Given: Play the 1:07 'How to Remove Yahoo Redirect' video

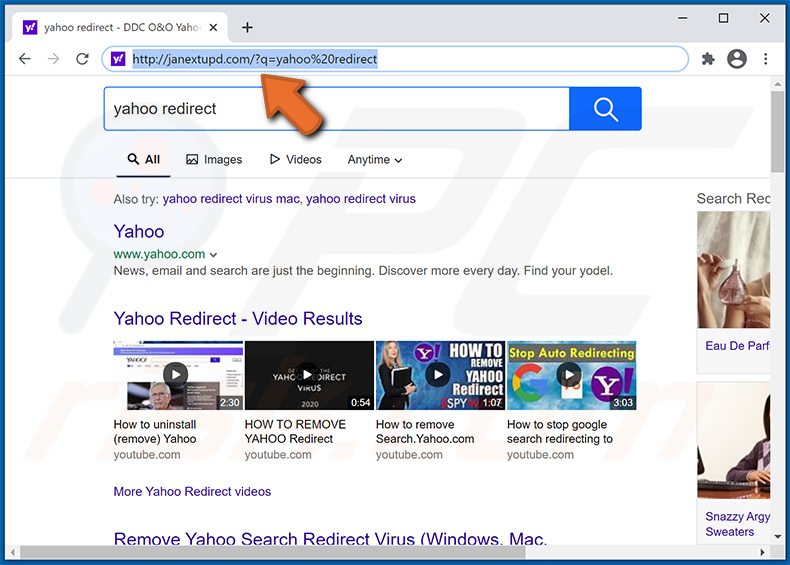Looking at the screenshot, I should [x=440, y=375].
